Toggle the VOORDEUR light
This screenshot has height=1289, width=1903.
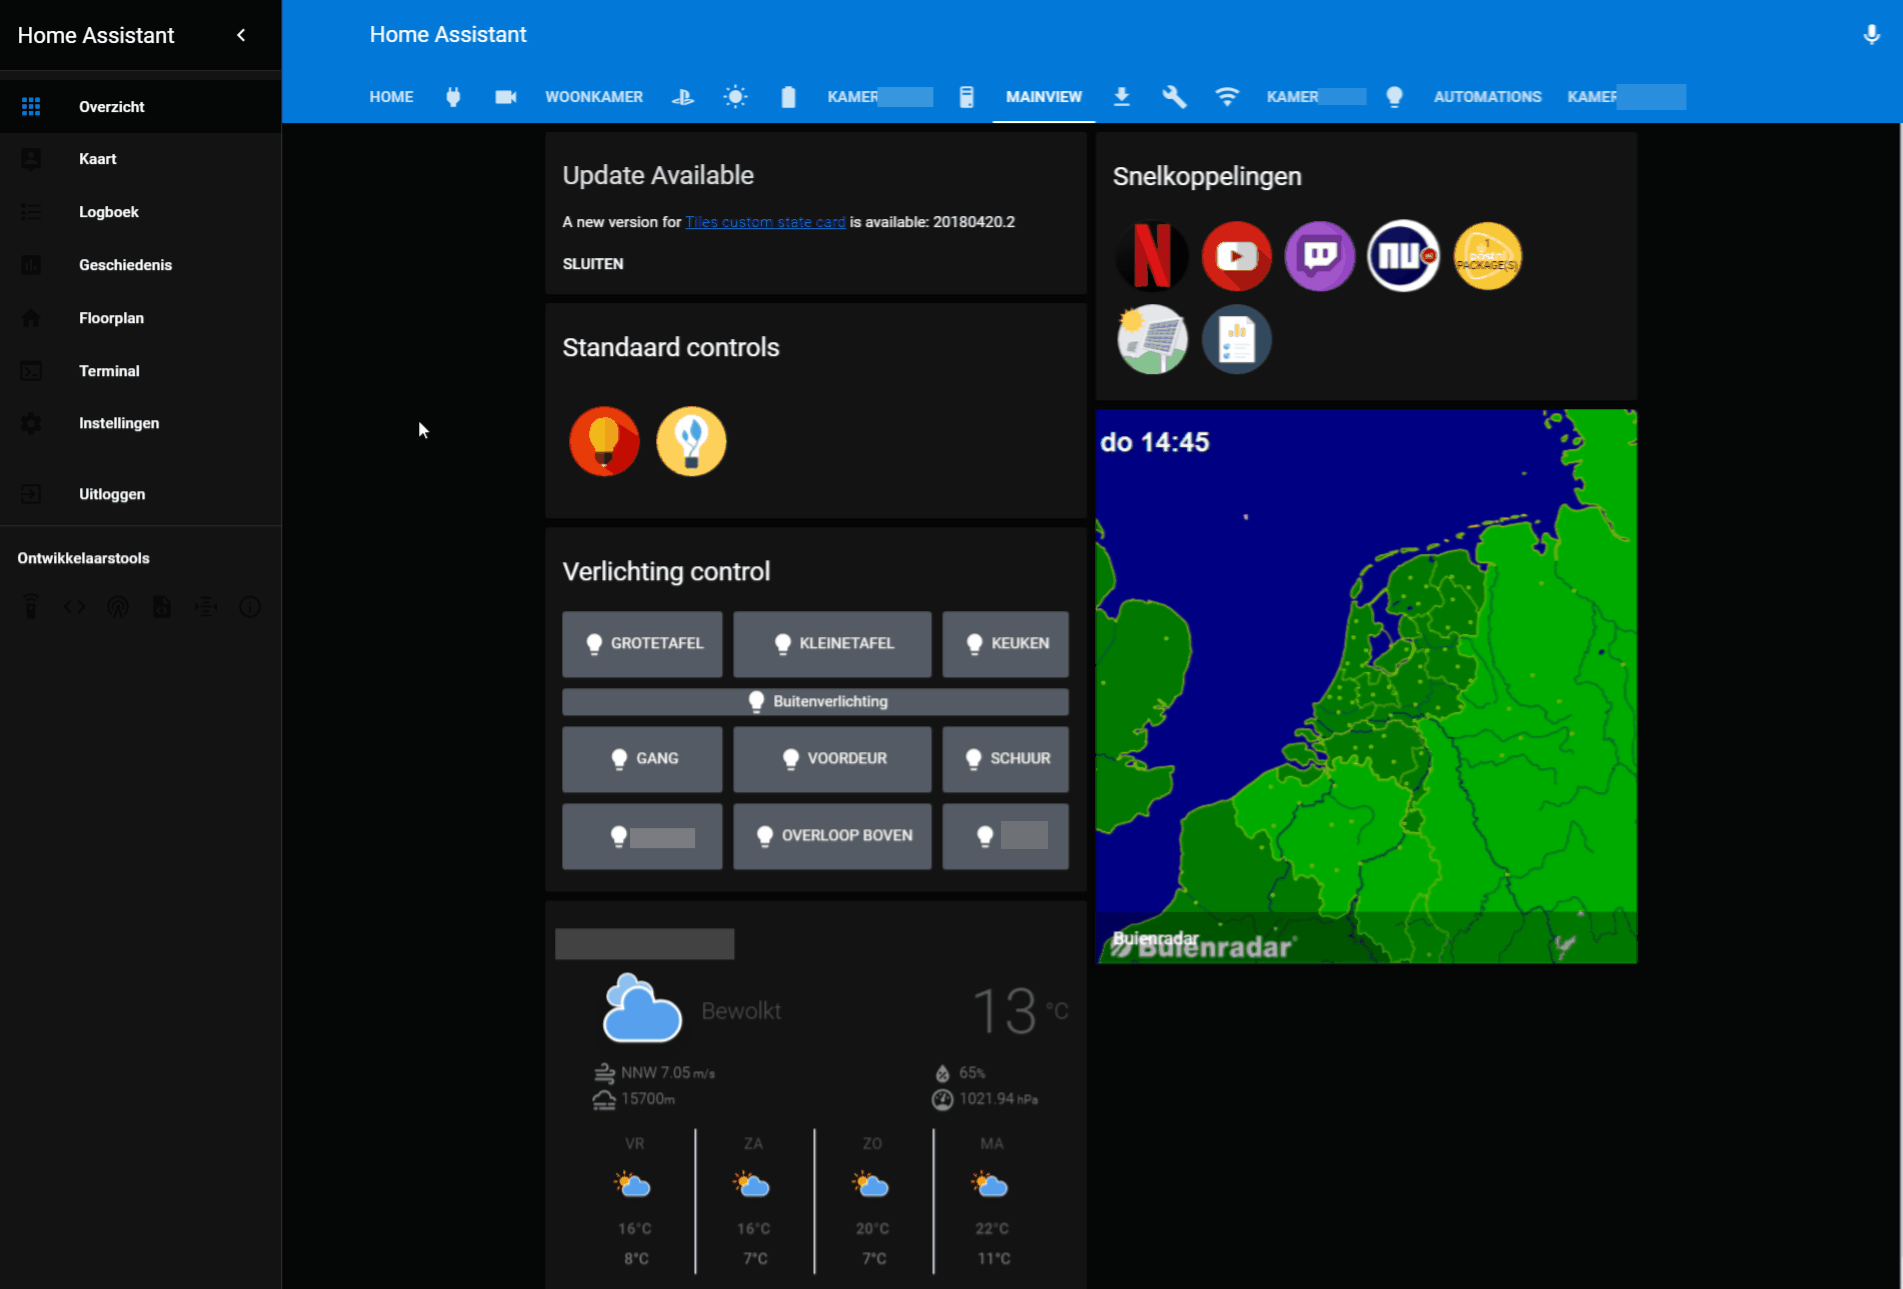click(832, 759)
